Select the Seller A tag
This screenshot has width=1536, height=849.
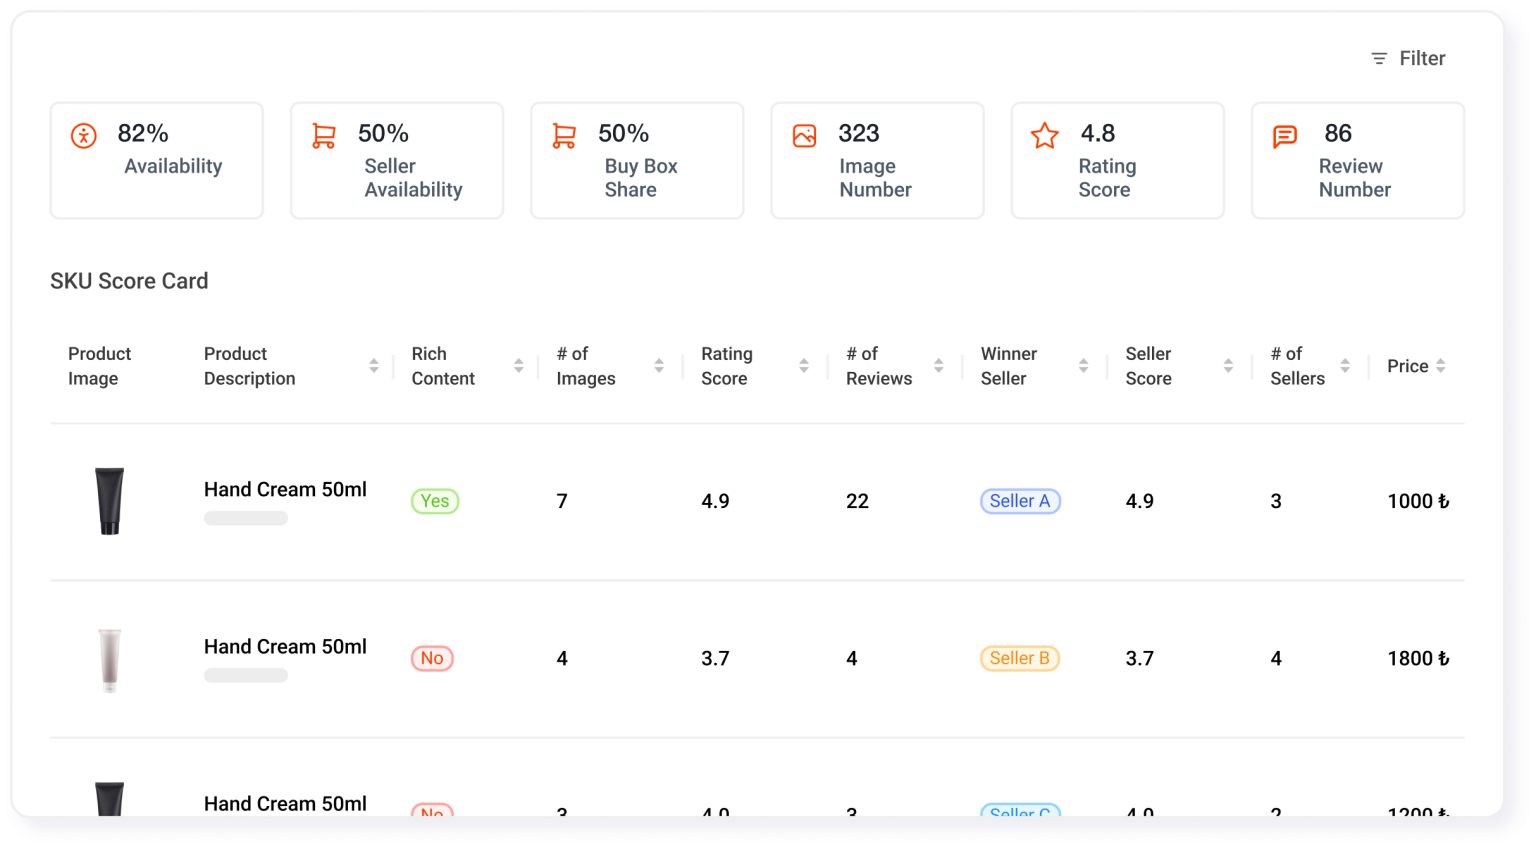[1020, 501]
